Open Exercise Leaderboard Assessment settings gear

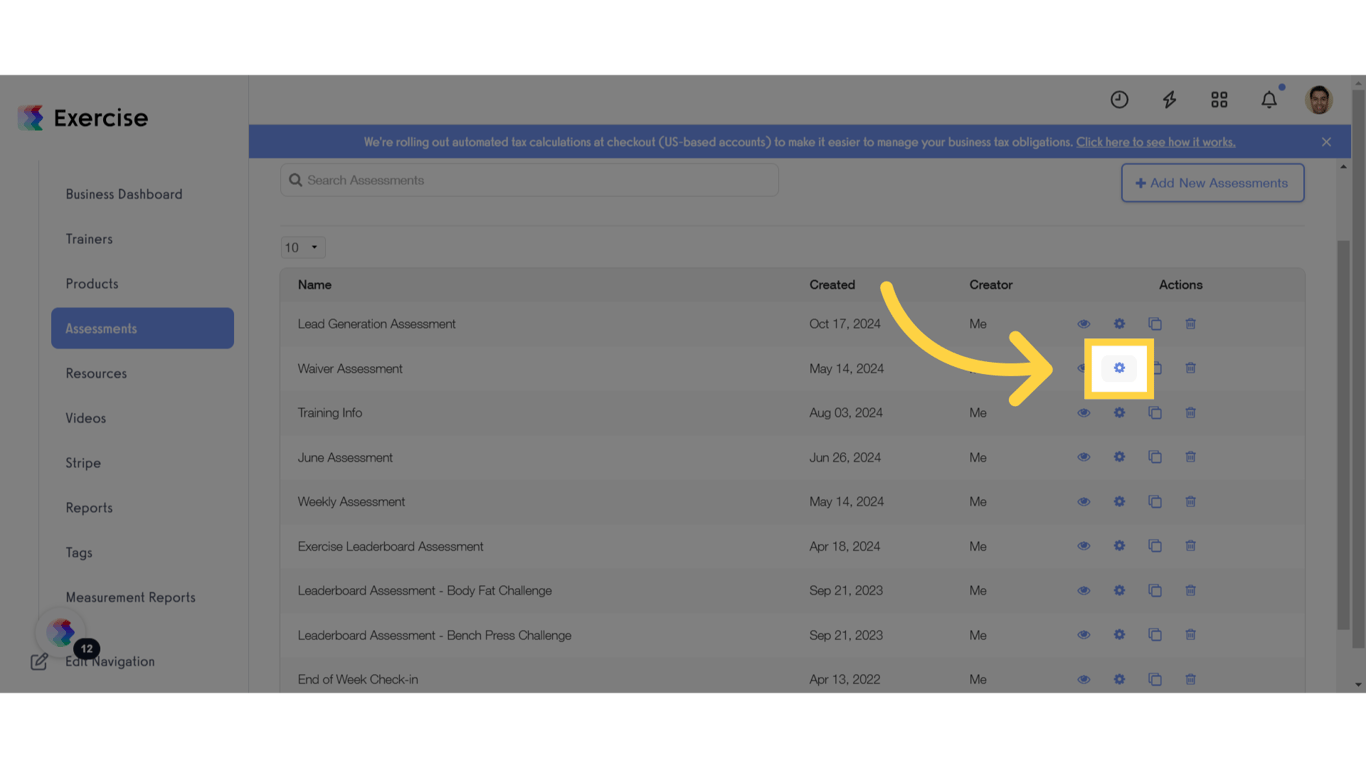pos(1119,546)
